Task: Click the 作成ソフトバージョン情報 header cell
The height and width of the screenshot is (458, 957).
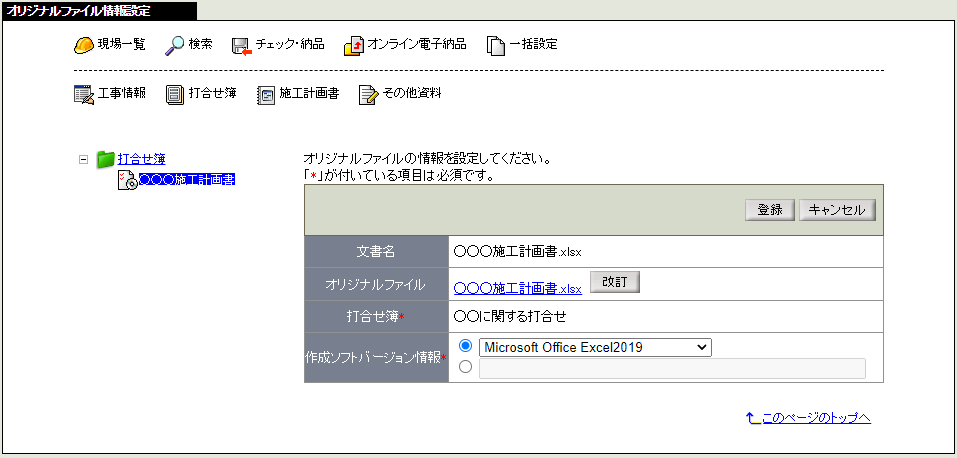Action: (x=376, y=358)
